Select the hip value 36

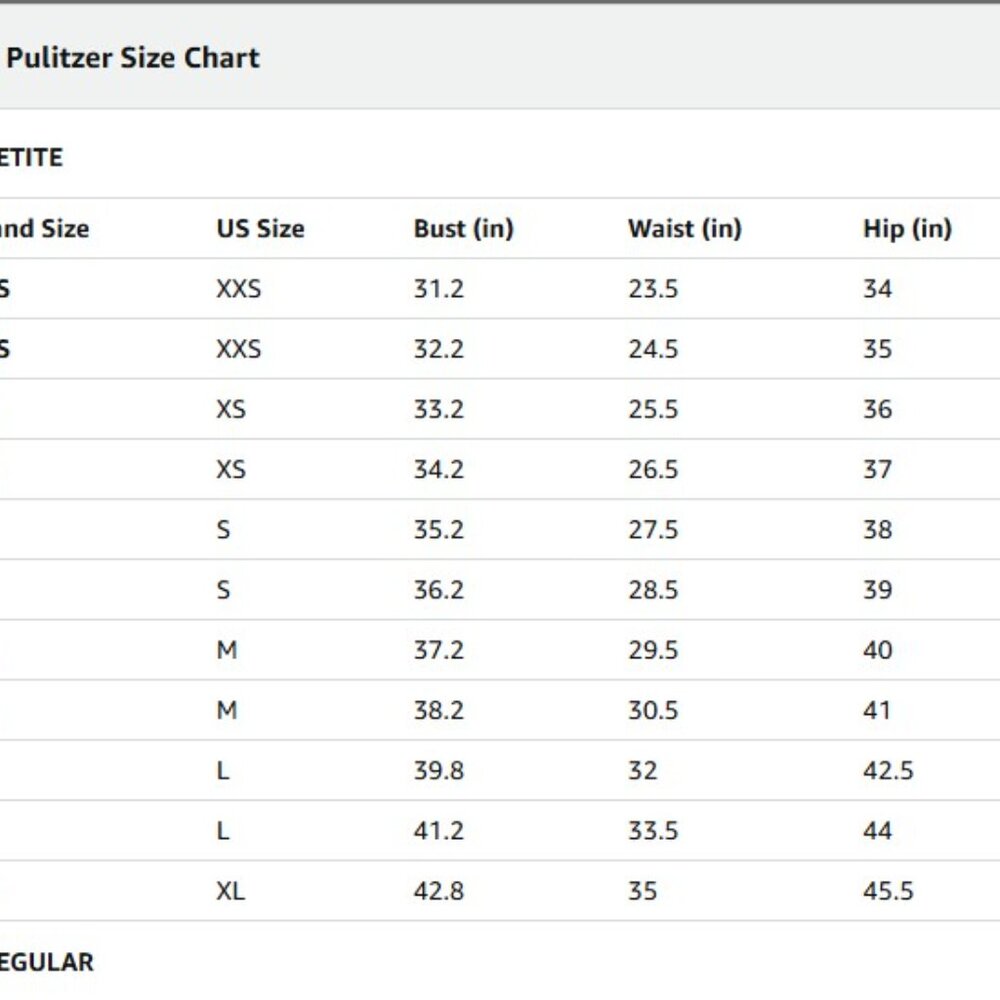coord(877,409)
